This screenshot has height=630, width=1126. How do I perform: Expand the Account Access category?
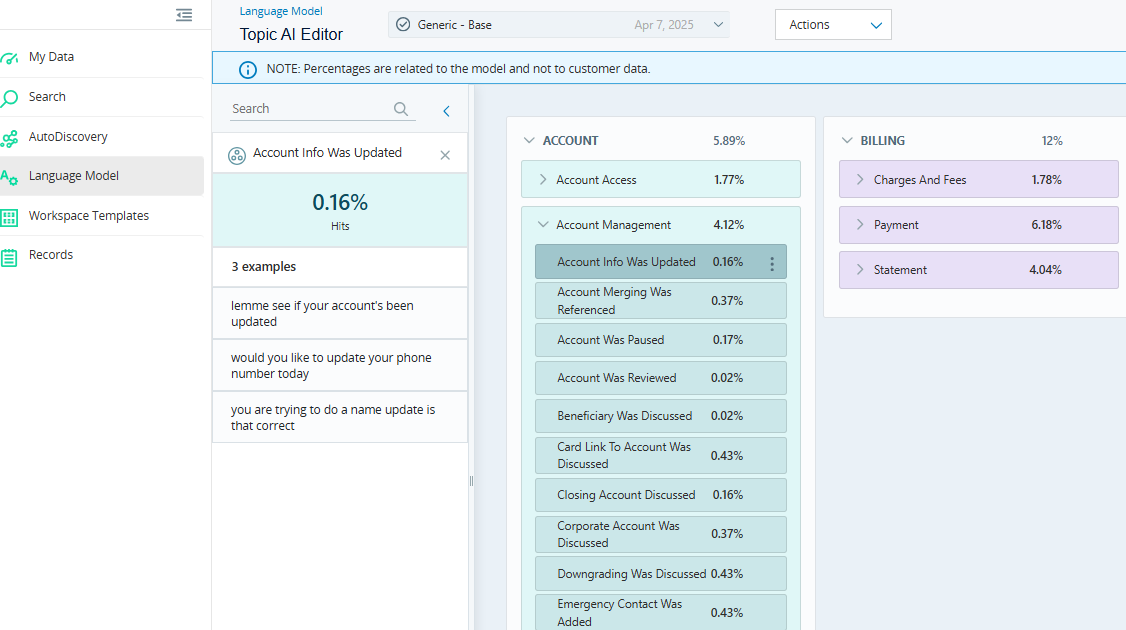[x=543, y=180]
